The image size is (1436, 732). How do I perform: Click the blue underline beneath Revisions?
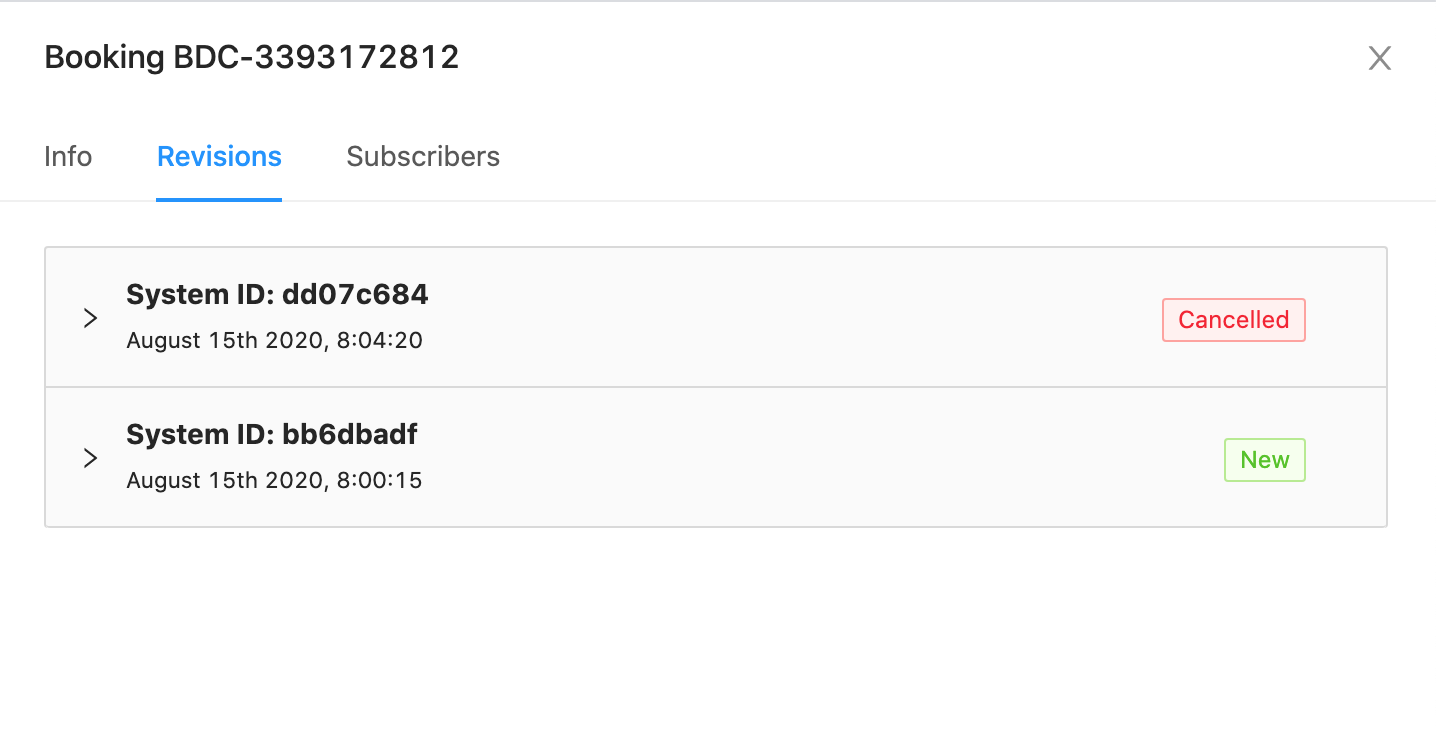click(x=219, y=199)
